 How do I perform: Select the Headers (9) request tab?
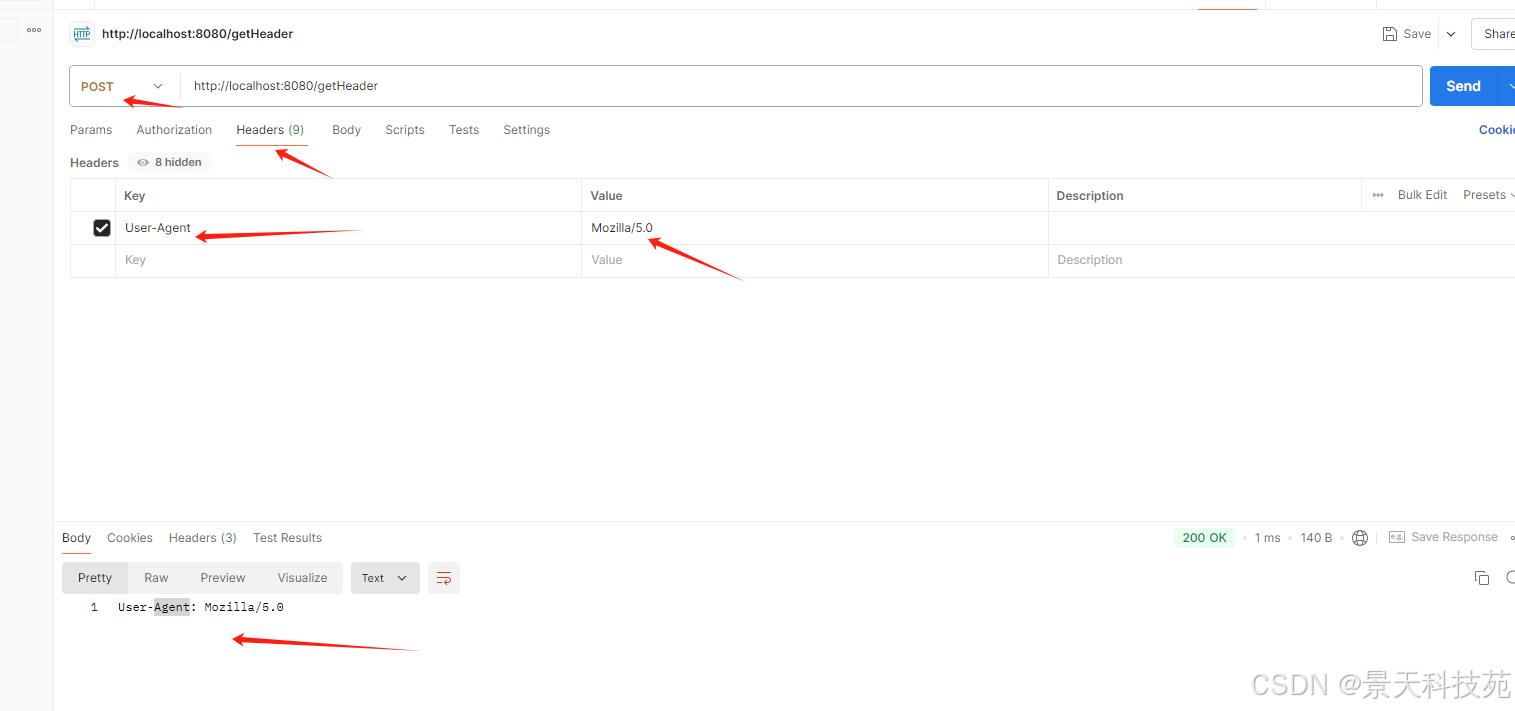coord(270,130)
